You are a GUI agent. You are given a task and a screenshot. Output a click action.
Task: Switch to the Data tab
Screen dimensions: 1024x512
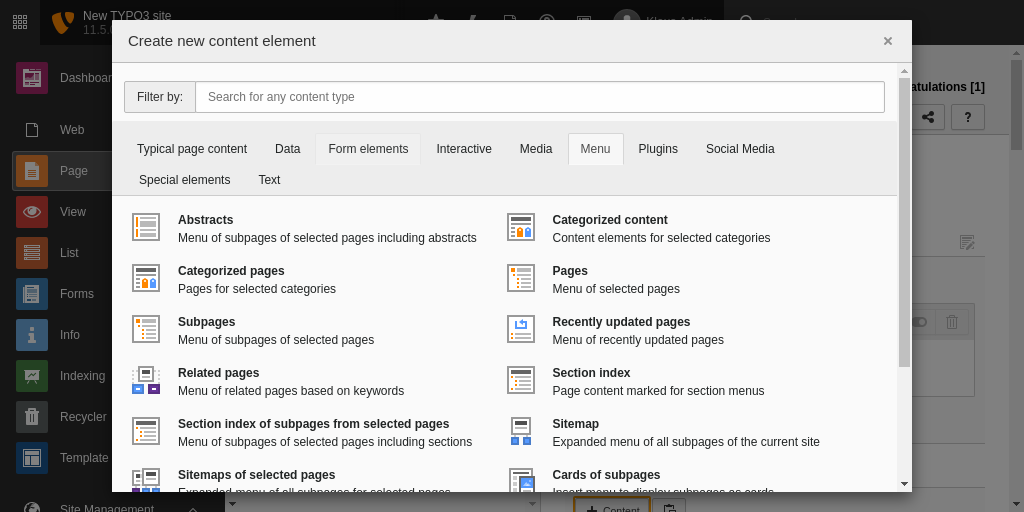(x=287, y=149)
